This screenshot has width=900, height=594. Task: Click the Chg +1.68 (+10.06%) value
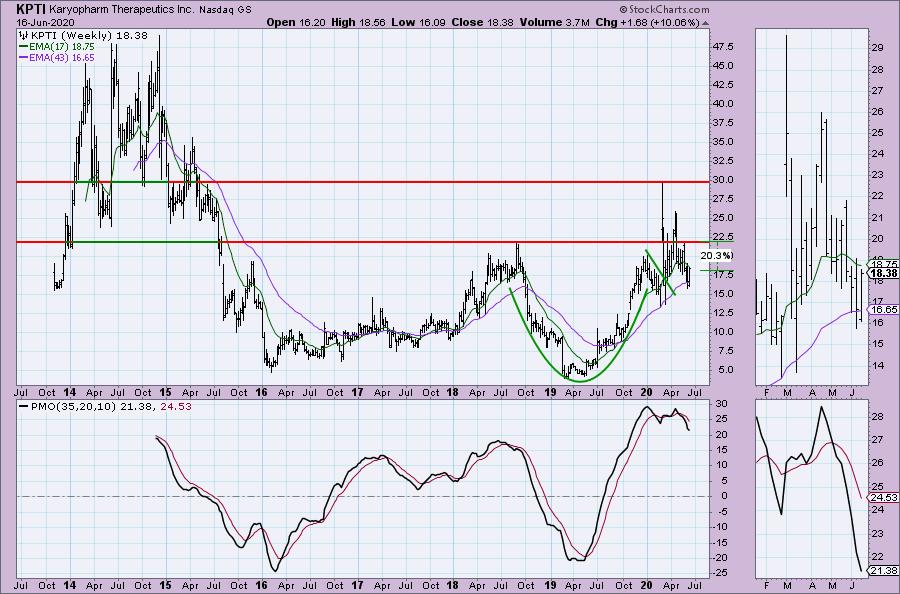pos(647,22)
